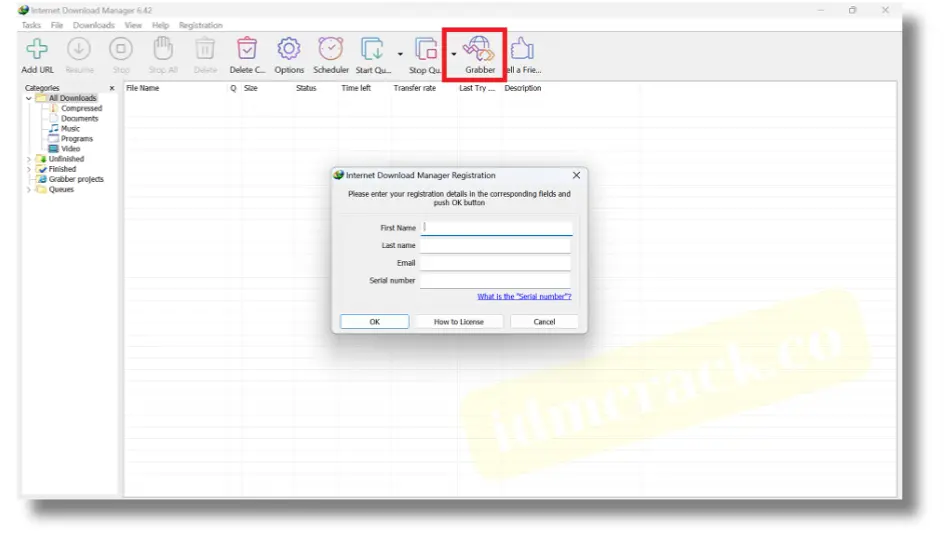Sort by Size column header
Screen dimensions: 950x534
click(x=250, y=88)
